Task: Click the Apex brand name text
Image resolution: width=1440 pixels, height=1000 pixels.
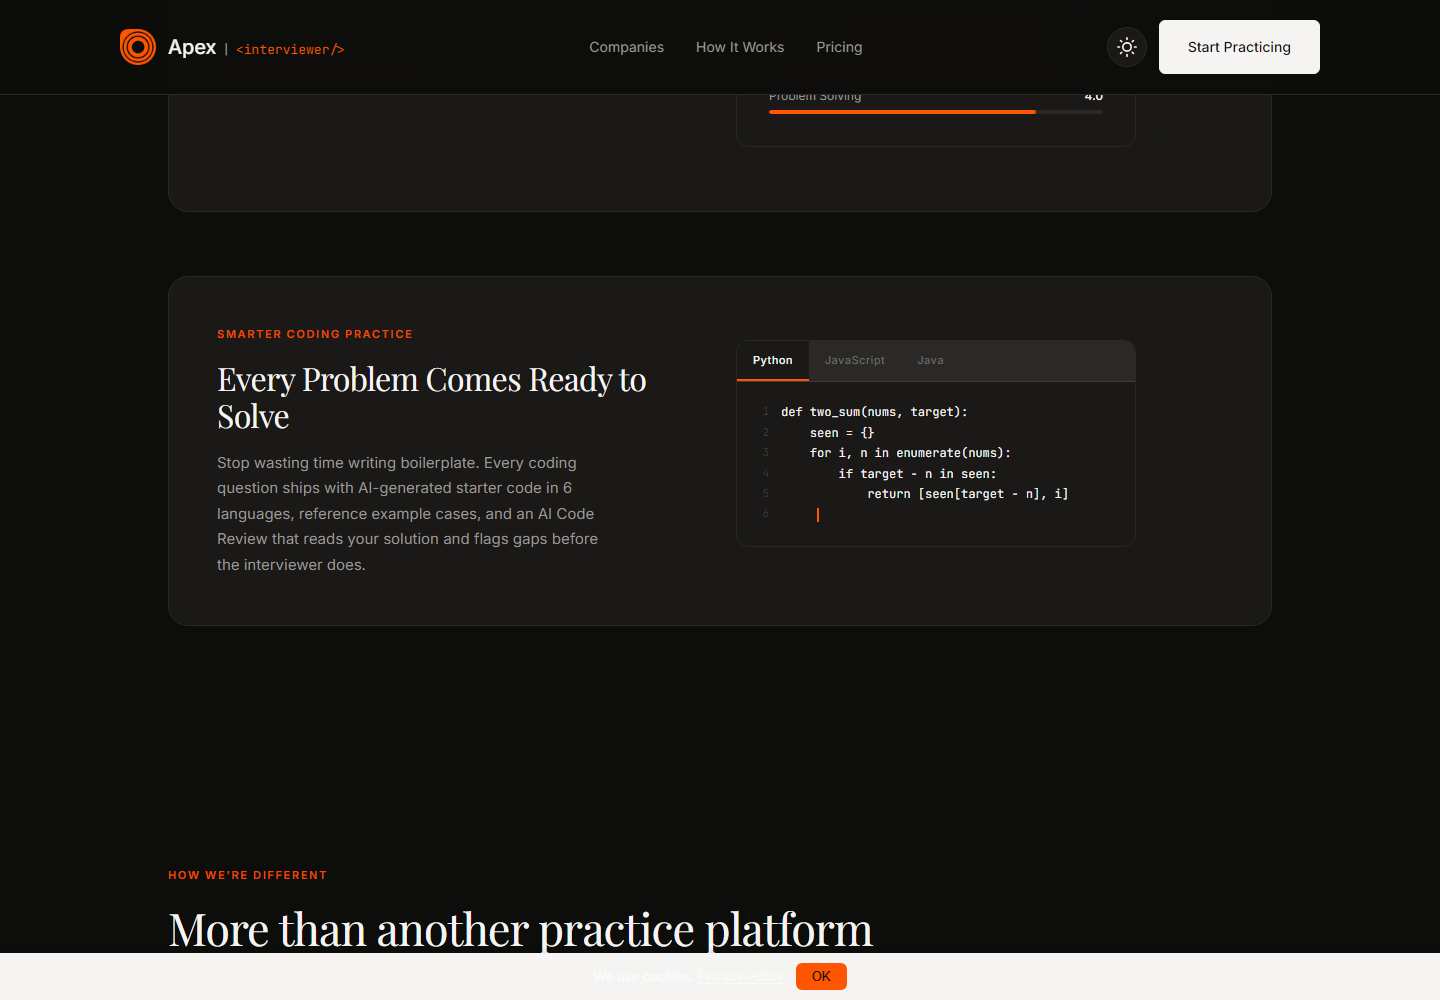Action: 192,47
